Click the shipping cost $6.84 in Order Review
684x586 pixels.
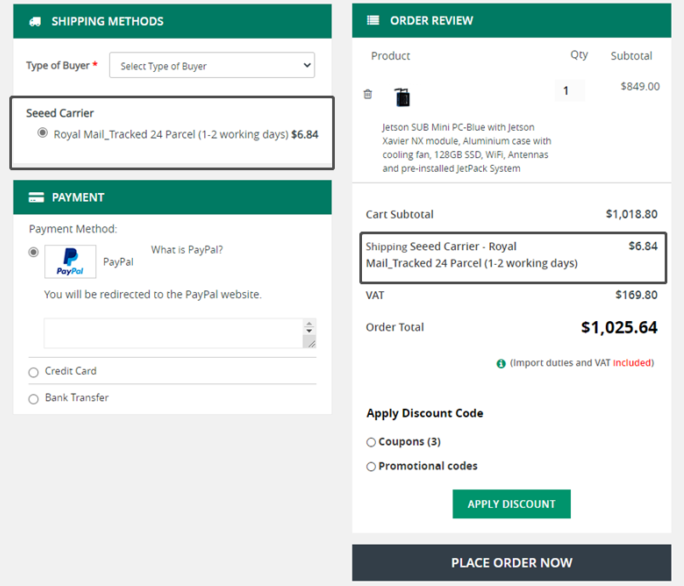(x=643, y=246)
